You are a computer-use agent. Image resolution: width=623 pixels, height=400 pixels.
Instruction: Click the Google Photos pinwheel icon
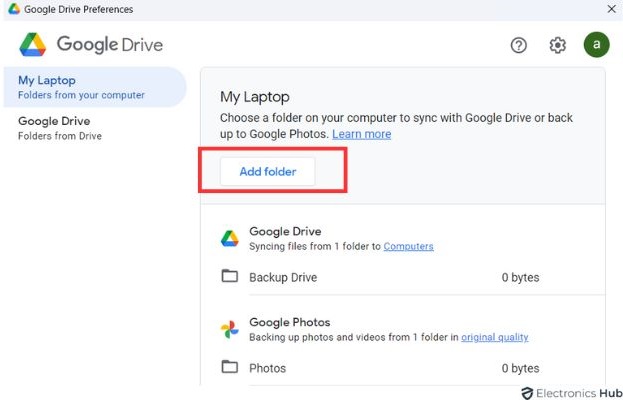coord(230,329)
